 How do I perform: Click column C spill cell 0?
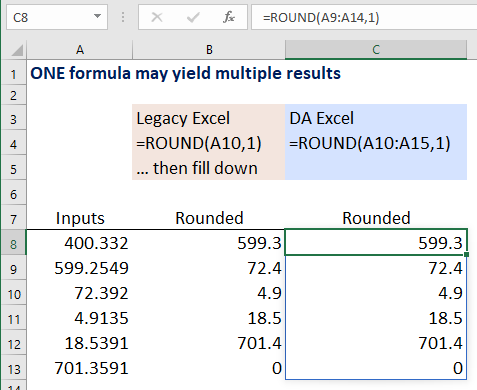pyautogui.click(x=376, y=368)
